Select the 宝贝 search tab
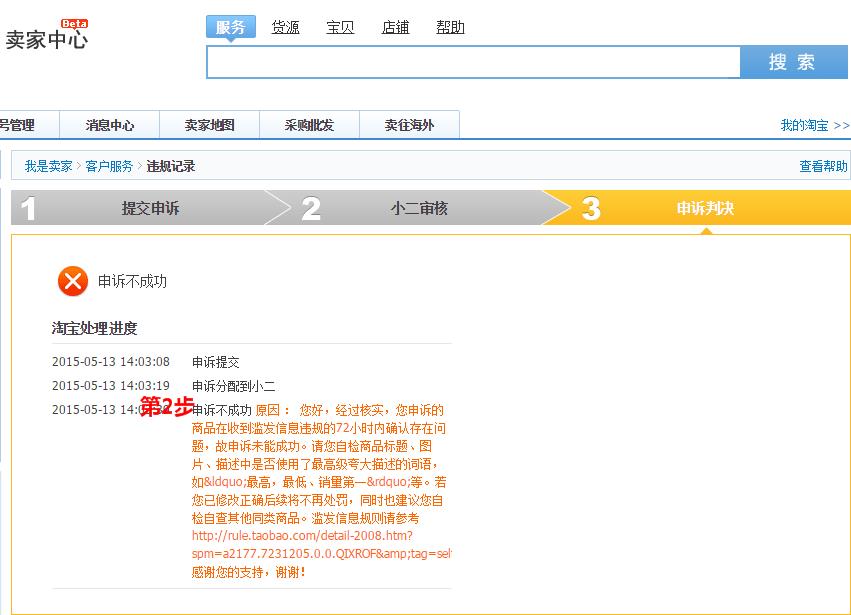851x615 pixels. (x=340, y=27)
